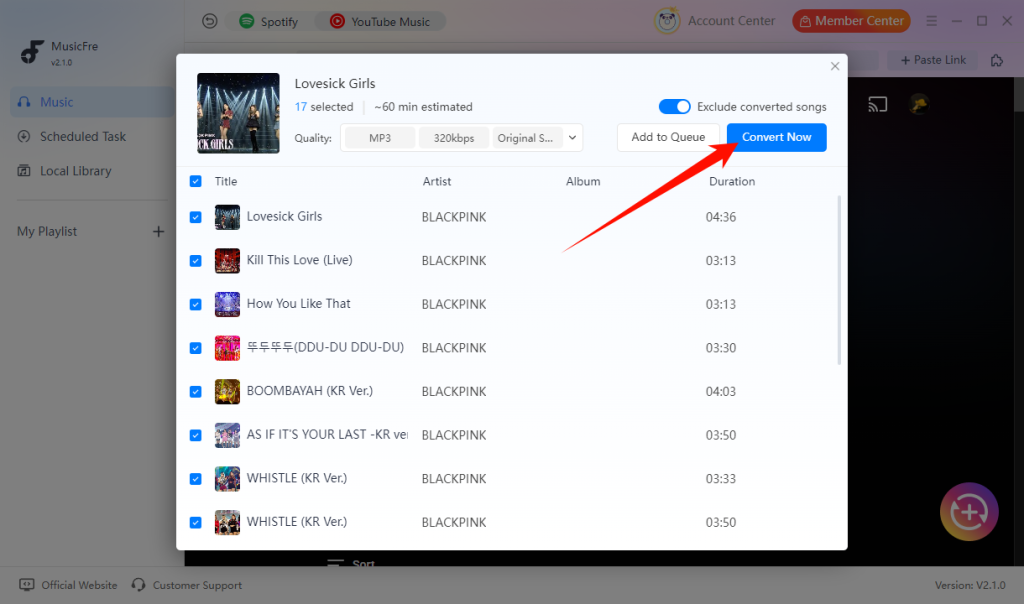Click the Artist column header

(x=437, y=182)
